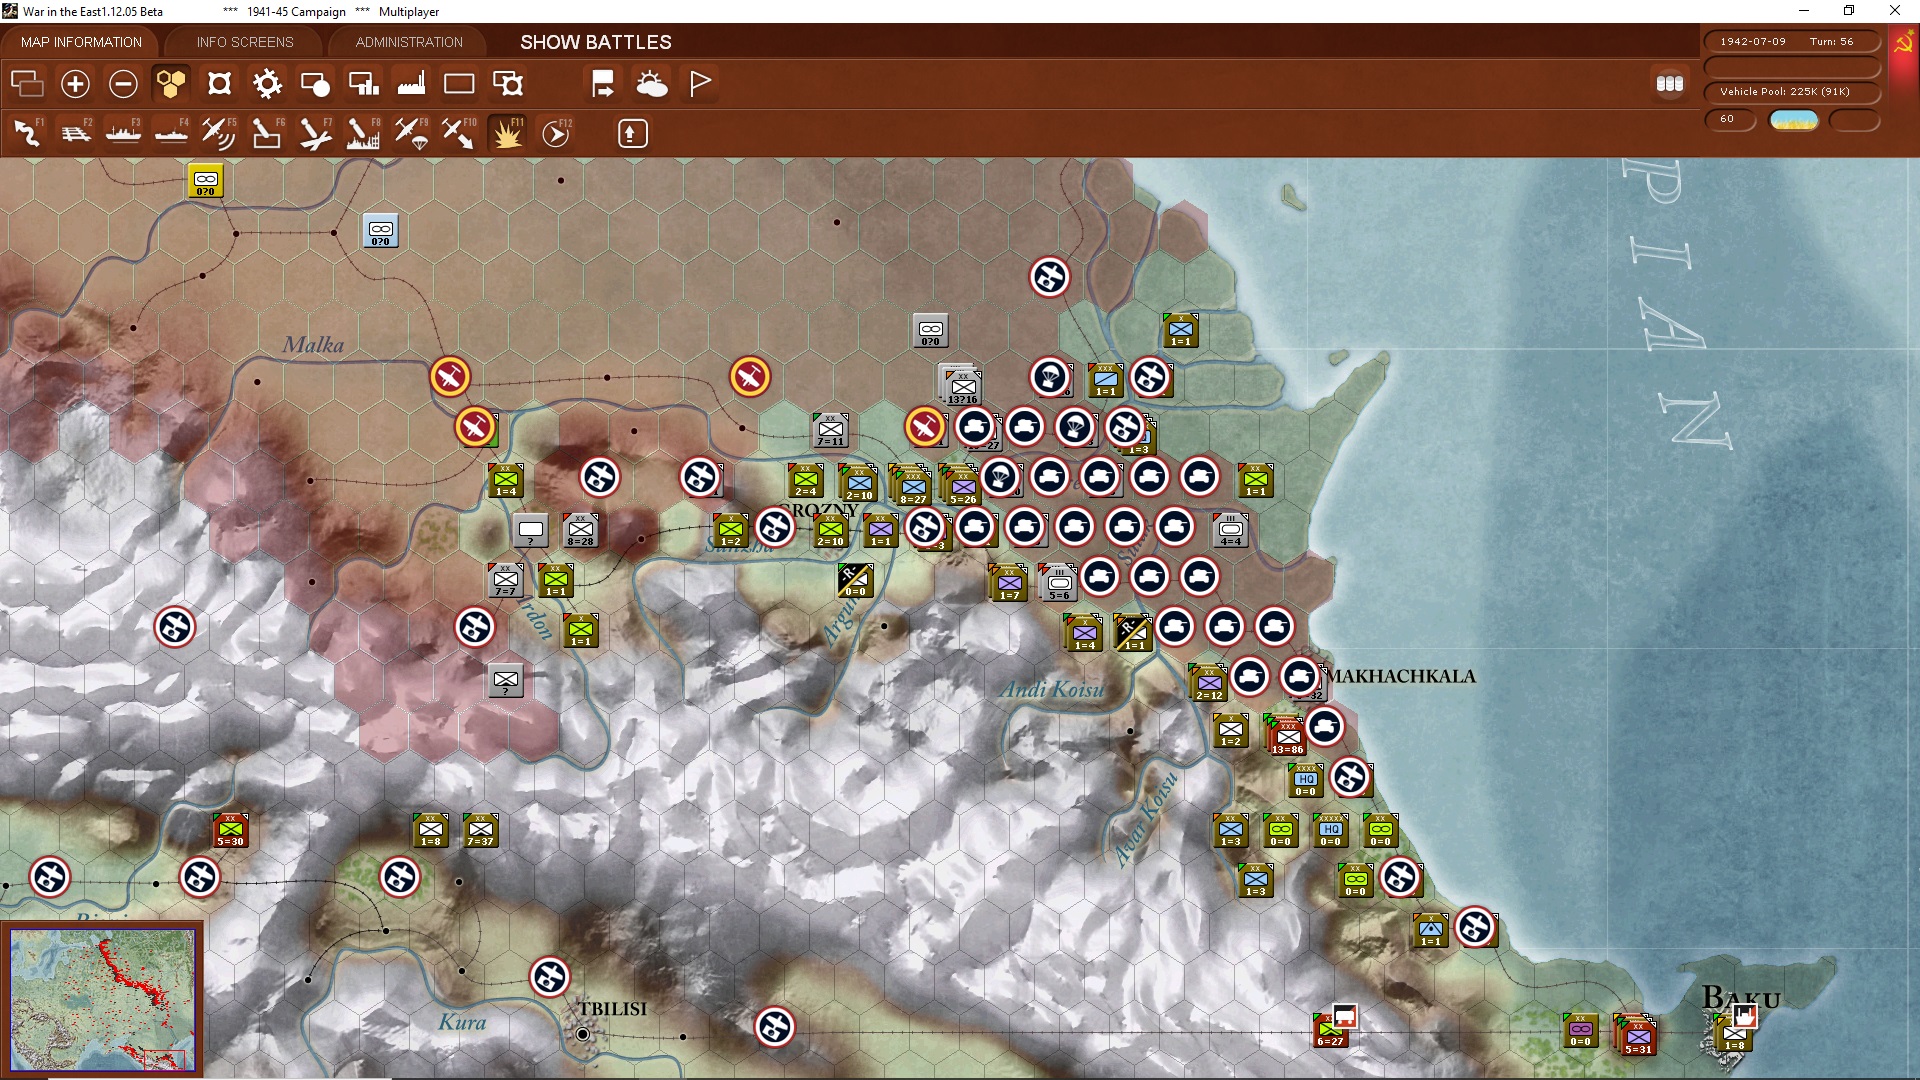Select the unit labeled 7=37
Viewport: 1920px width, 1080px height.
(480, 830)
